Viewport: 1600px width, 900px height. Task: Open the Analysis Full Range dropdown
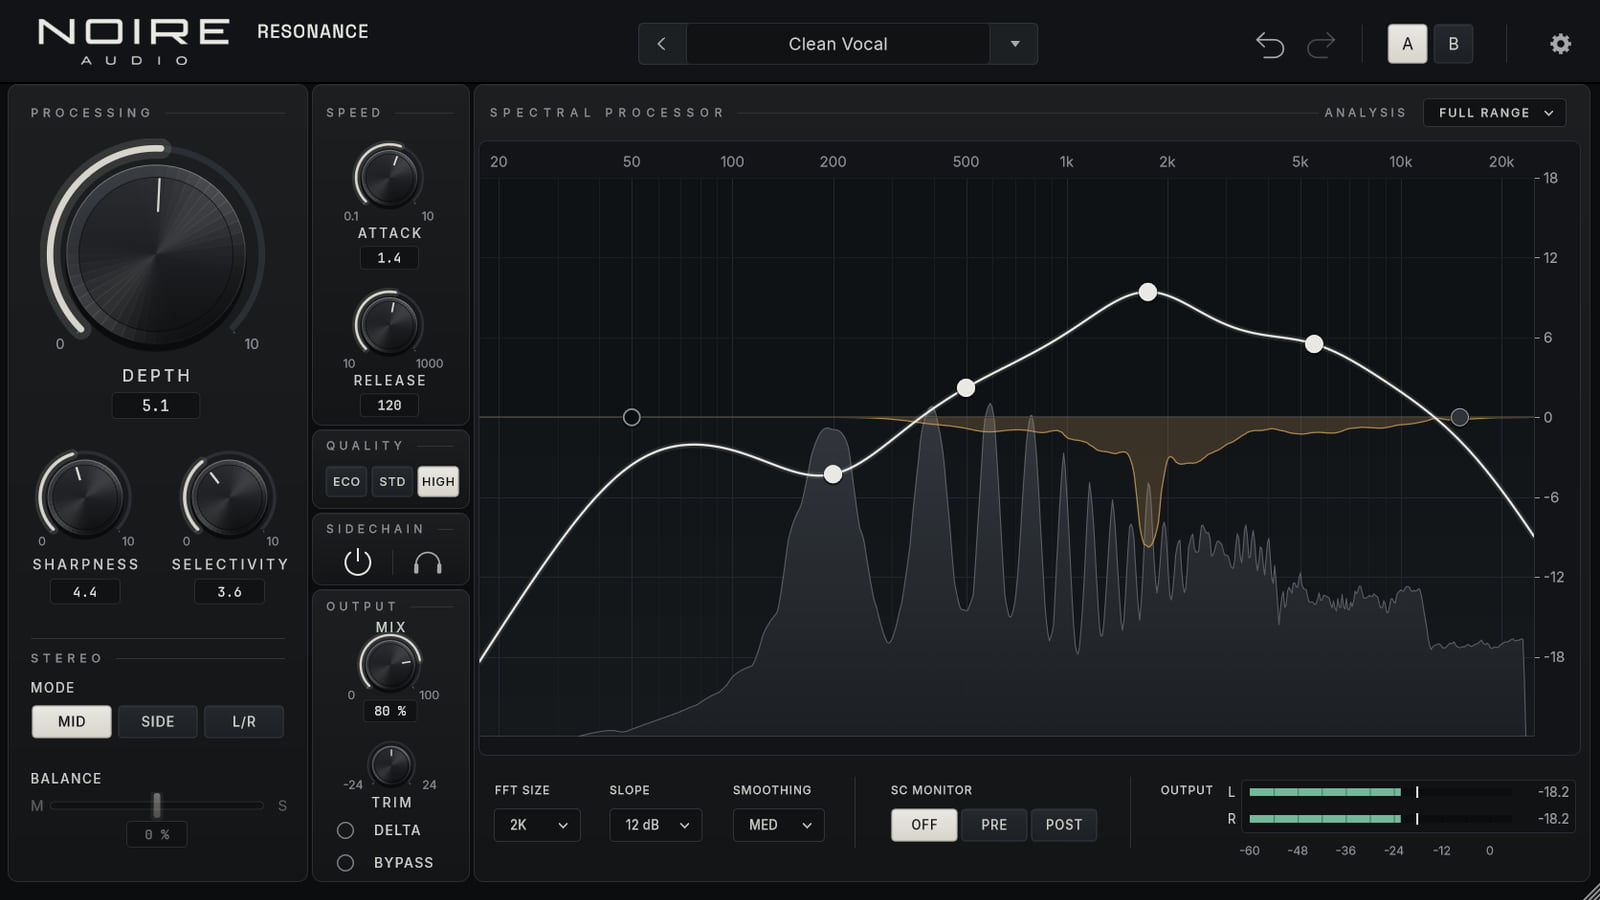pos(1494,113)
